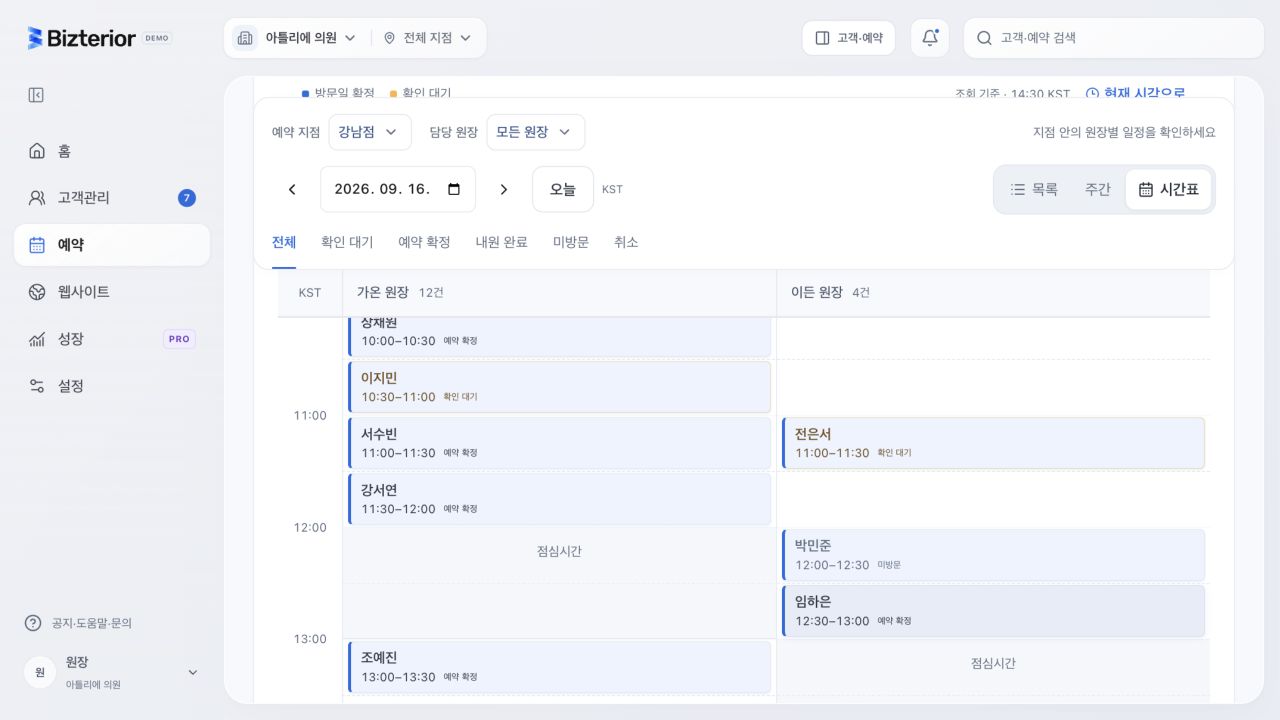Click the 12:00 time label
1280x720 pixels.
pos(310,527)
